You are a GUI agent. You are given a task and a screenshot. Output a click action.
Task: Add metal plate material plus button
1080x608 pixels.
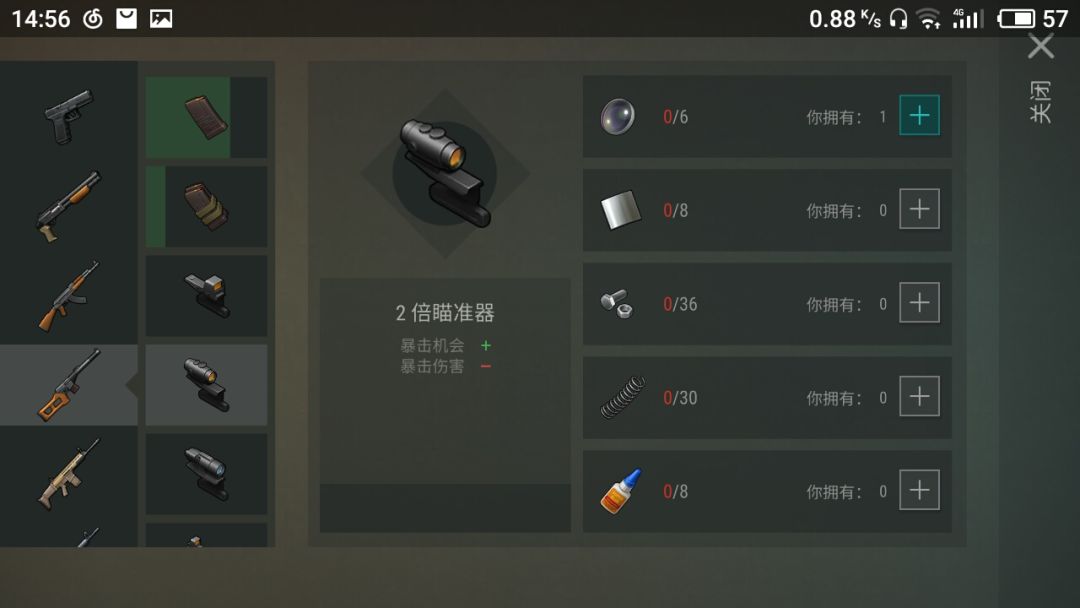(x=920, y=209)
